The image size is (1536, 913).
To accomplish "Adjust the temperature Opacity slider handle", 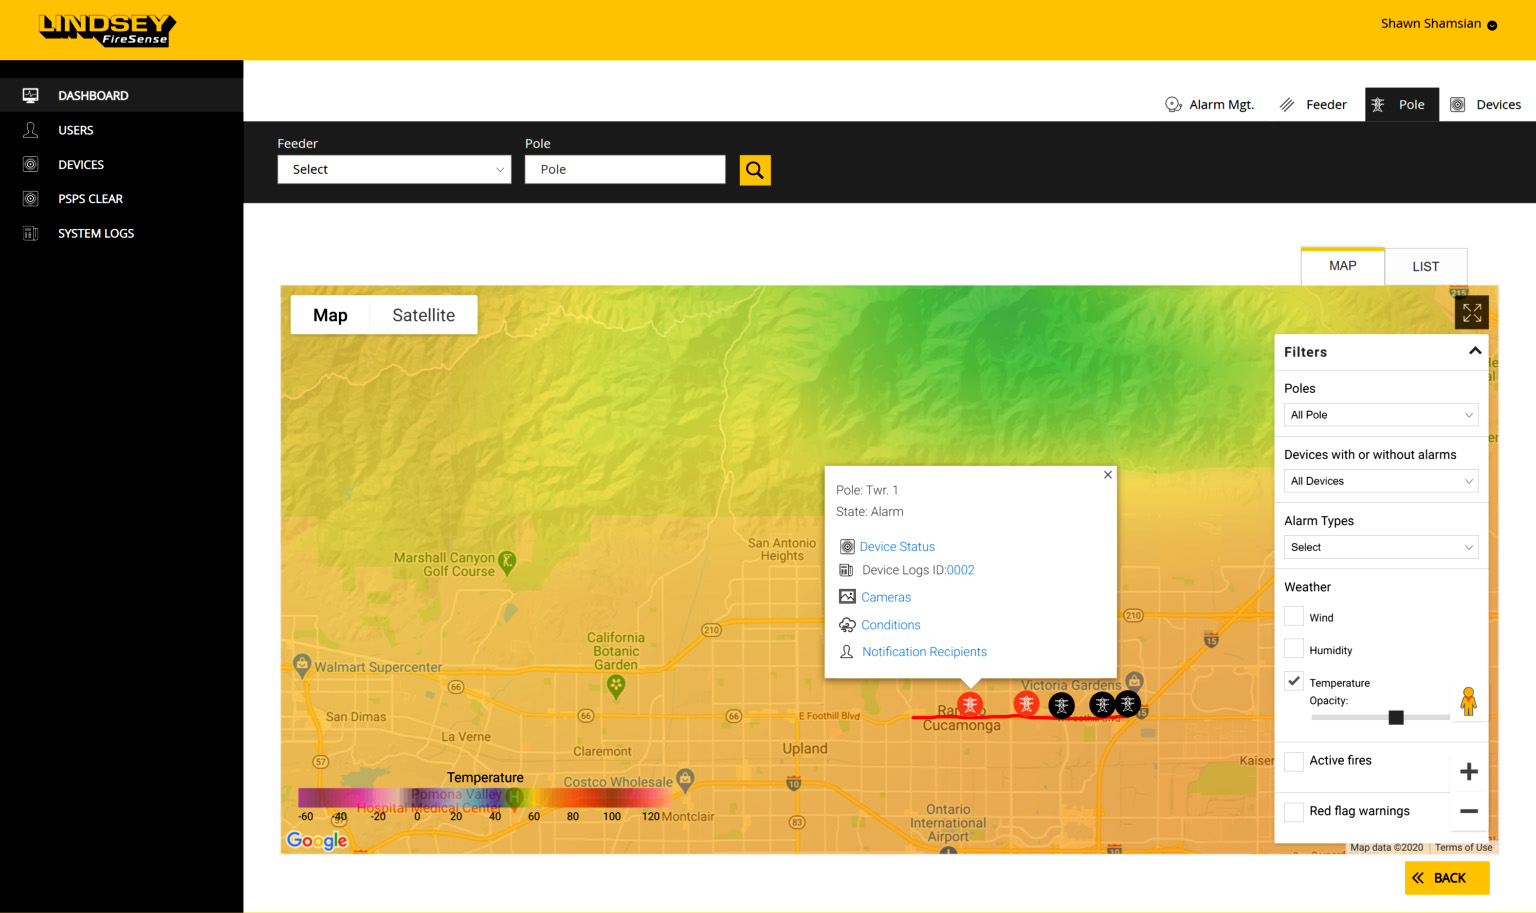I will (x=1396, y=718).
